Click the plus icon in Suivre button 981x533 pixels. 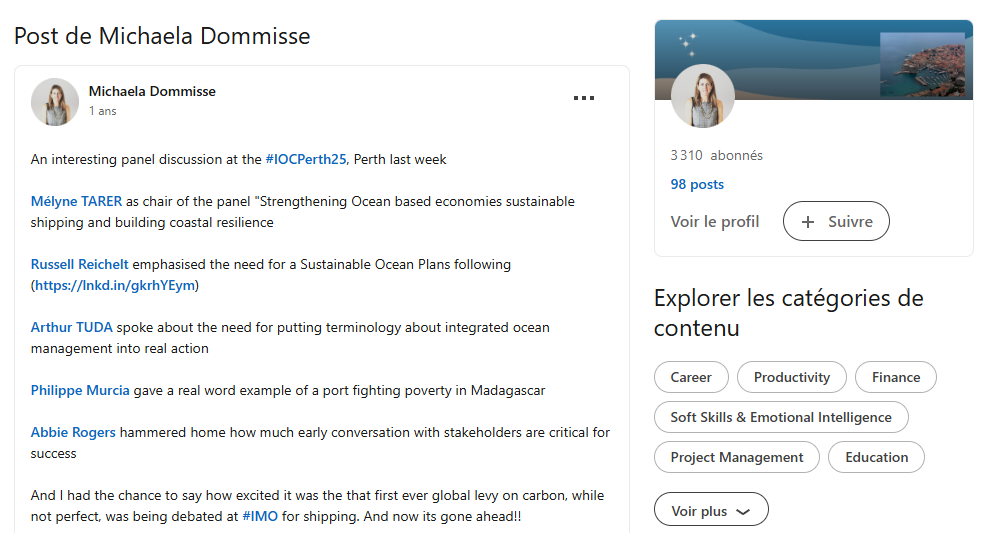click(x=808, y=221)
